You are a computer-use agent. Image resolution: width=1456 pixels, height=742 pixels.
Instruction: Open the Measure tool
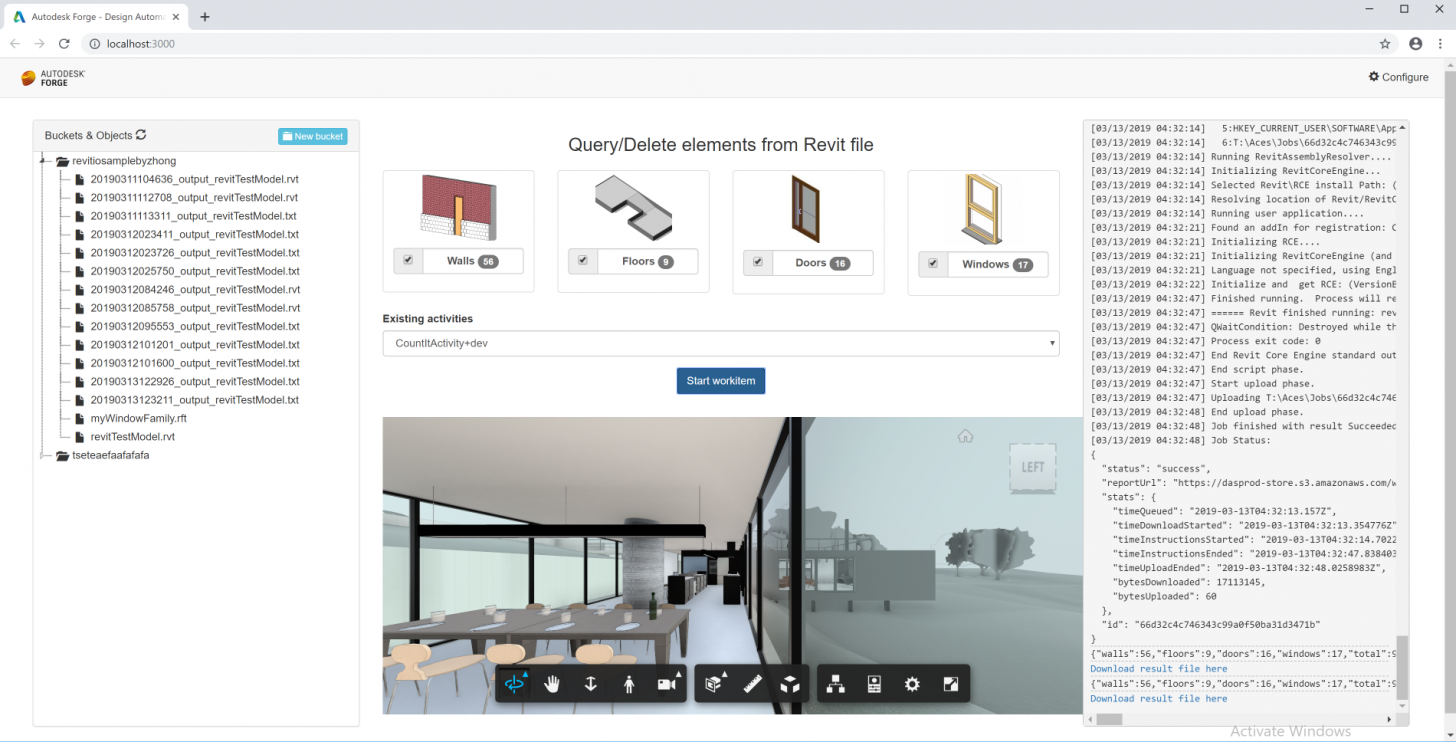752,684
